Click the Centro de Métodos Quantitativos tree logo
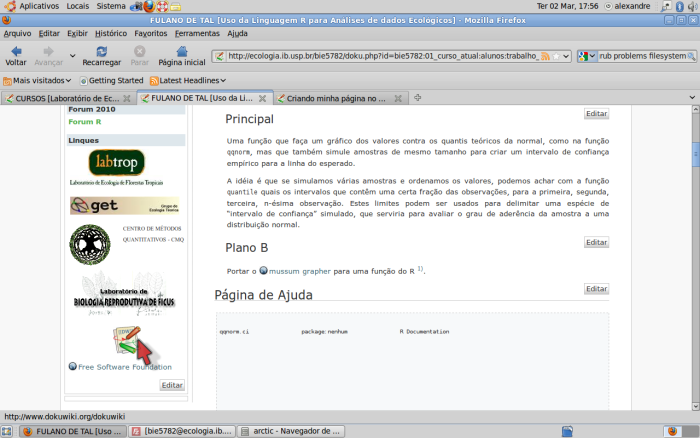This screenshot has width=700, height=438. point(90,243)
